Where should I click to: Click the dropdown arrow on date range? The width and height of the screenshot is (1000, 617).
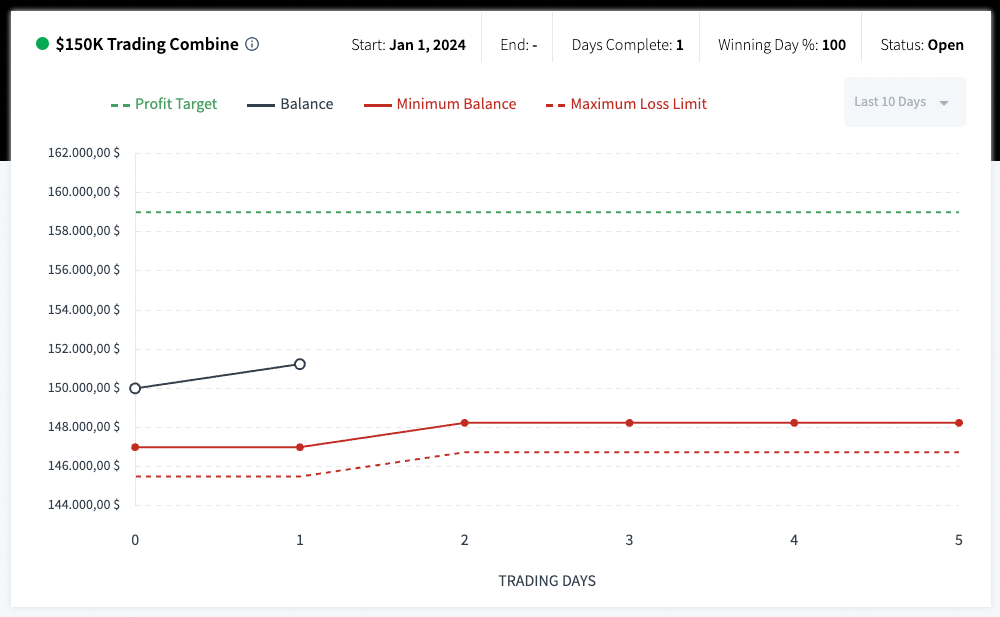tap(944, 103)
